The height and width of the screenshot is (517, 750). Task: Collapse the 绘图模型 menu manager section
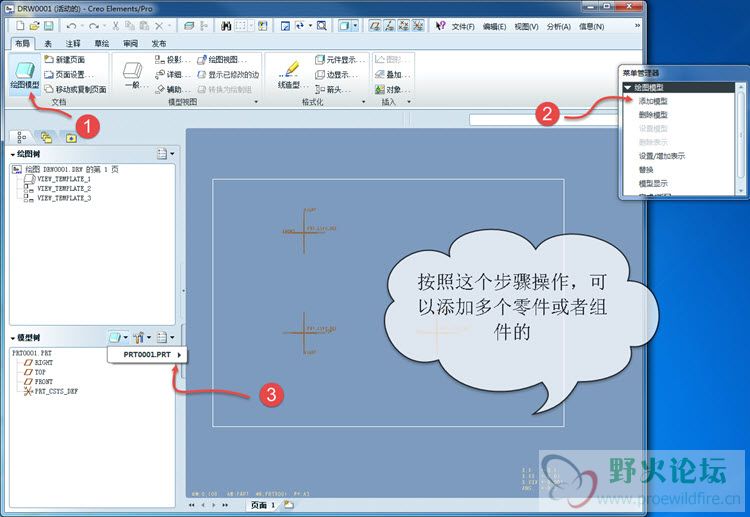628,88
